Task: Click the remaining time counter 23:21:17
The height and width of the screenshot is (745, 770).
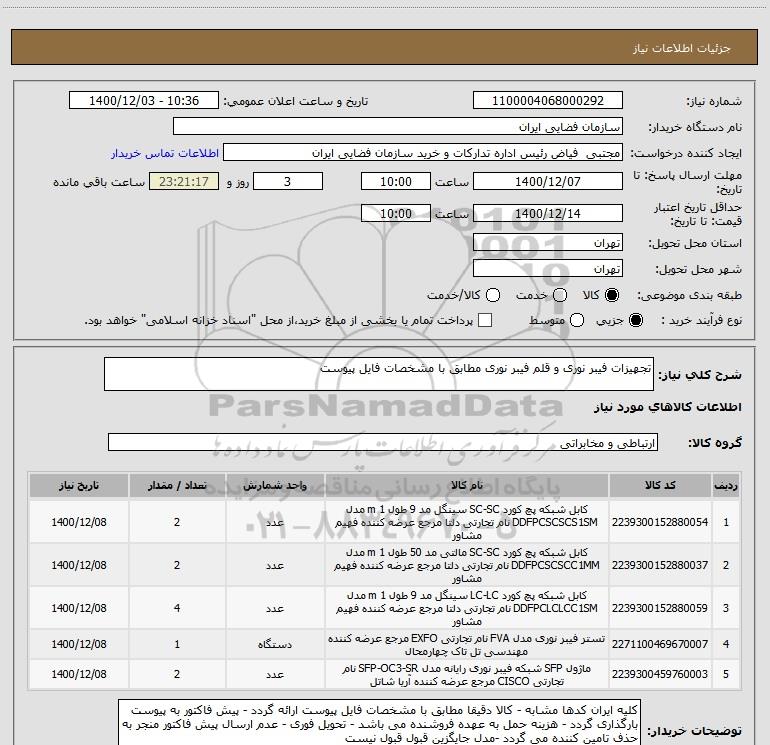Action: [184, 182]
